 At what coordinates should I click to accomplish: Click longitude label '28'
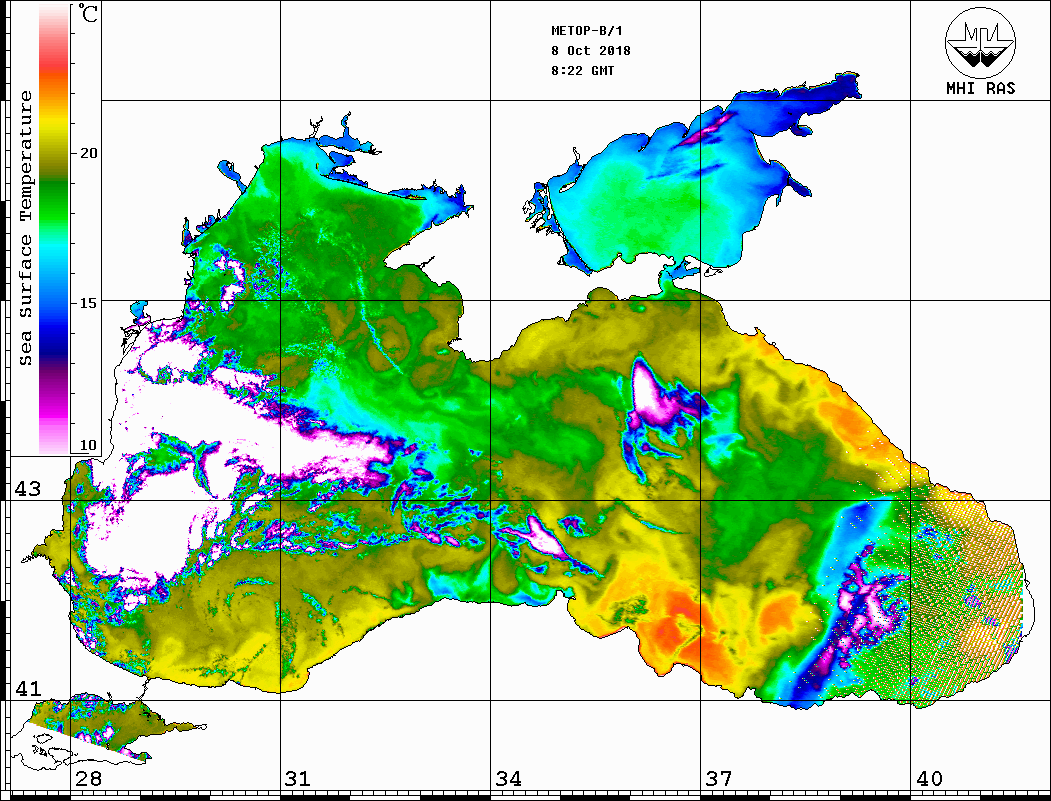[x=88, y=779]
